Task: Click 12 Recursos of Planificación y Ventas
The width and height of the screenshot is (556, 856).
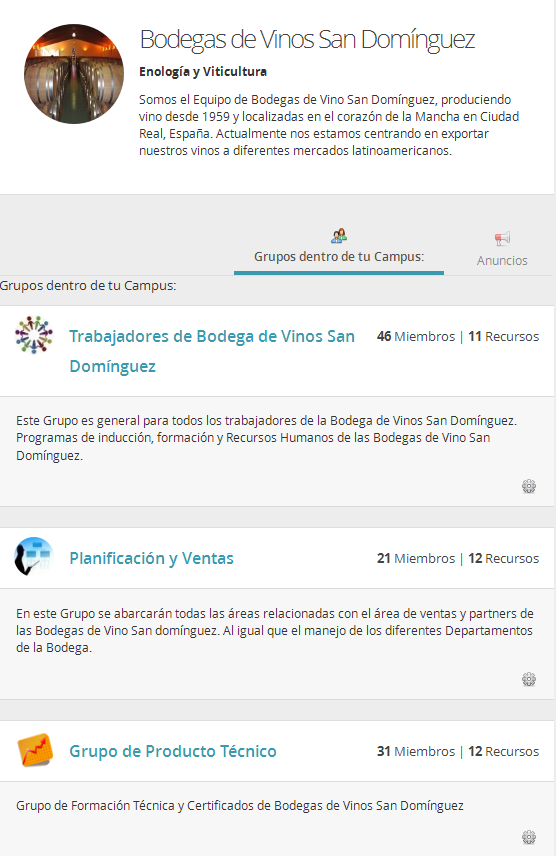Action: [x=504, y=558]
